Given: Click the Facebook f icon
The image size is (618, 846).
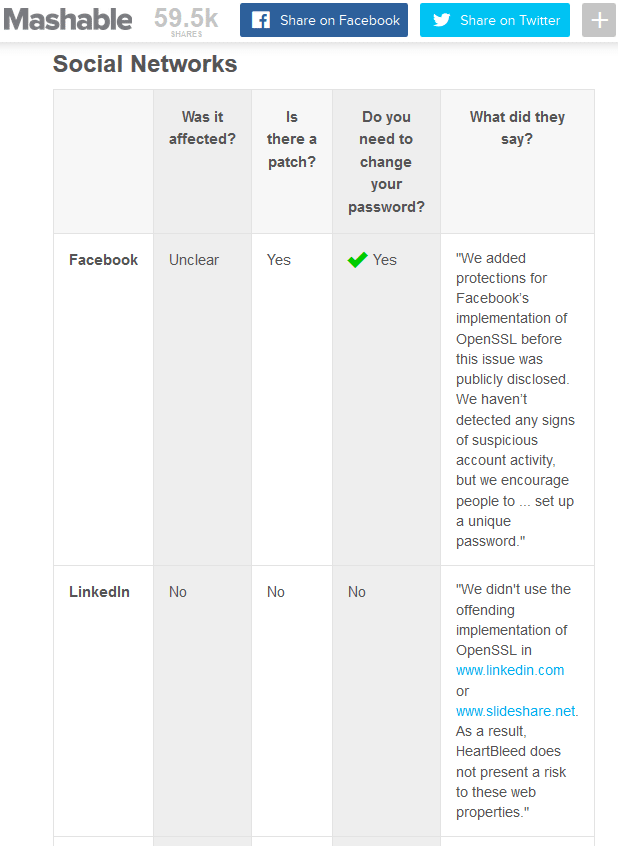Looking at the screenshot, I should [x=261, y=21].
